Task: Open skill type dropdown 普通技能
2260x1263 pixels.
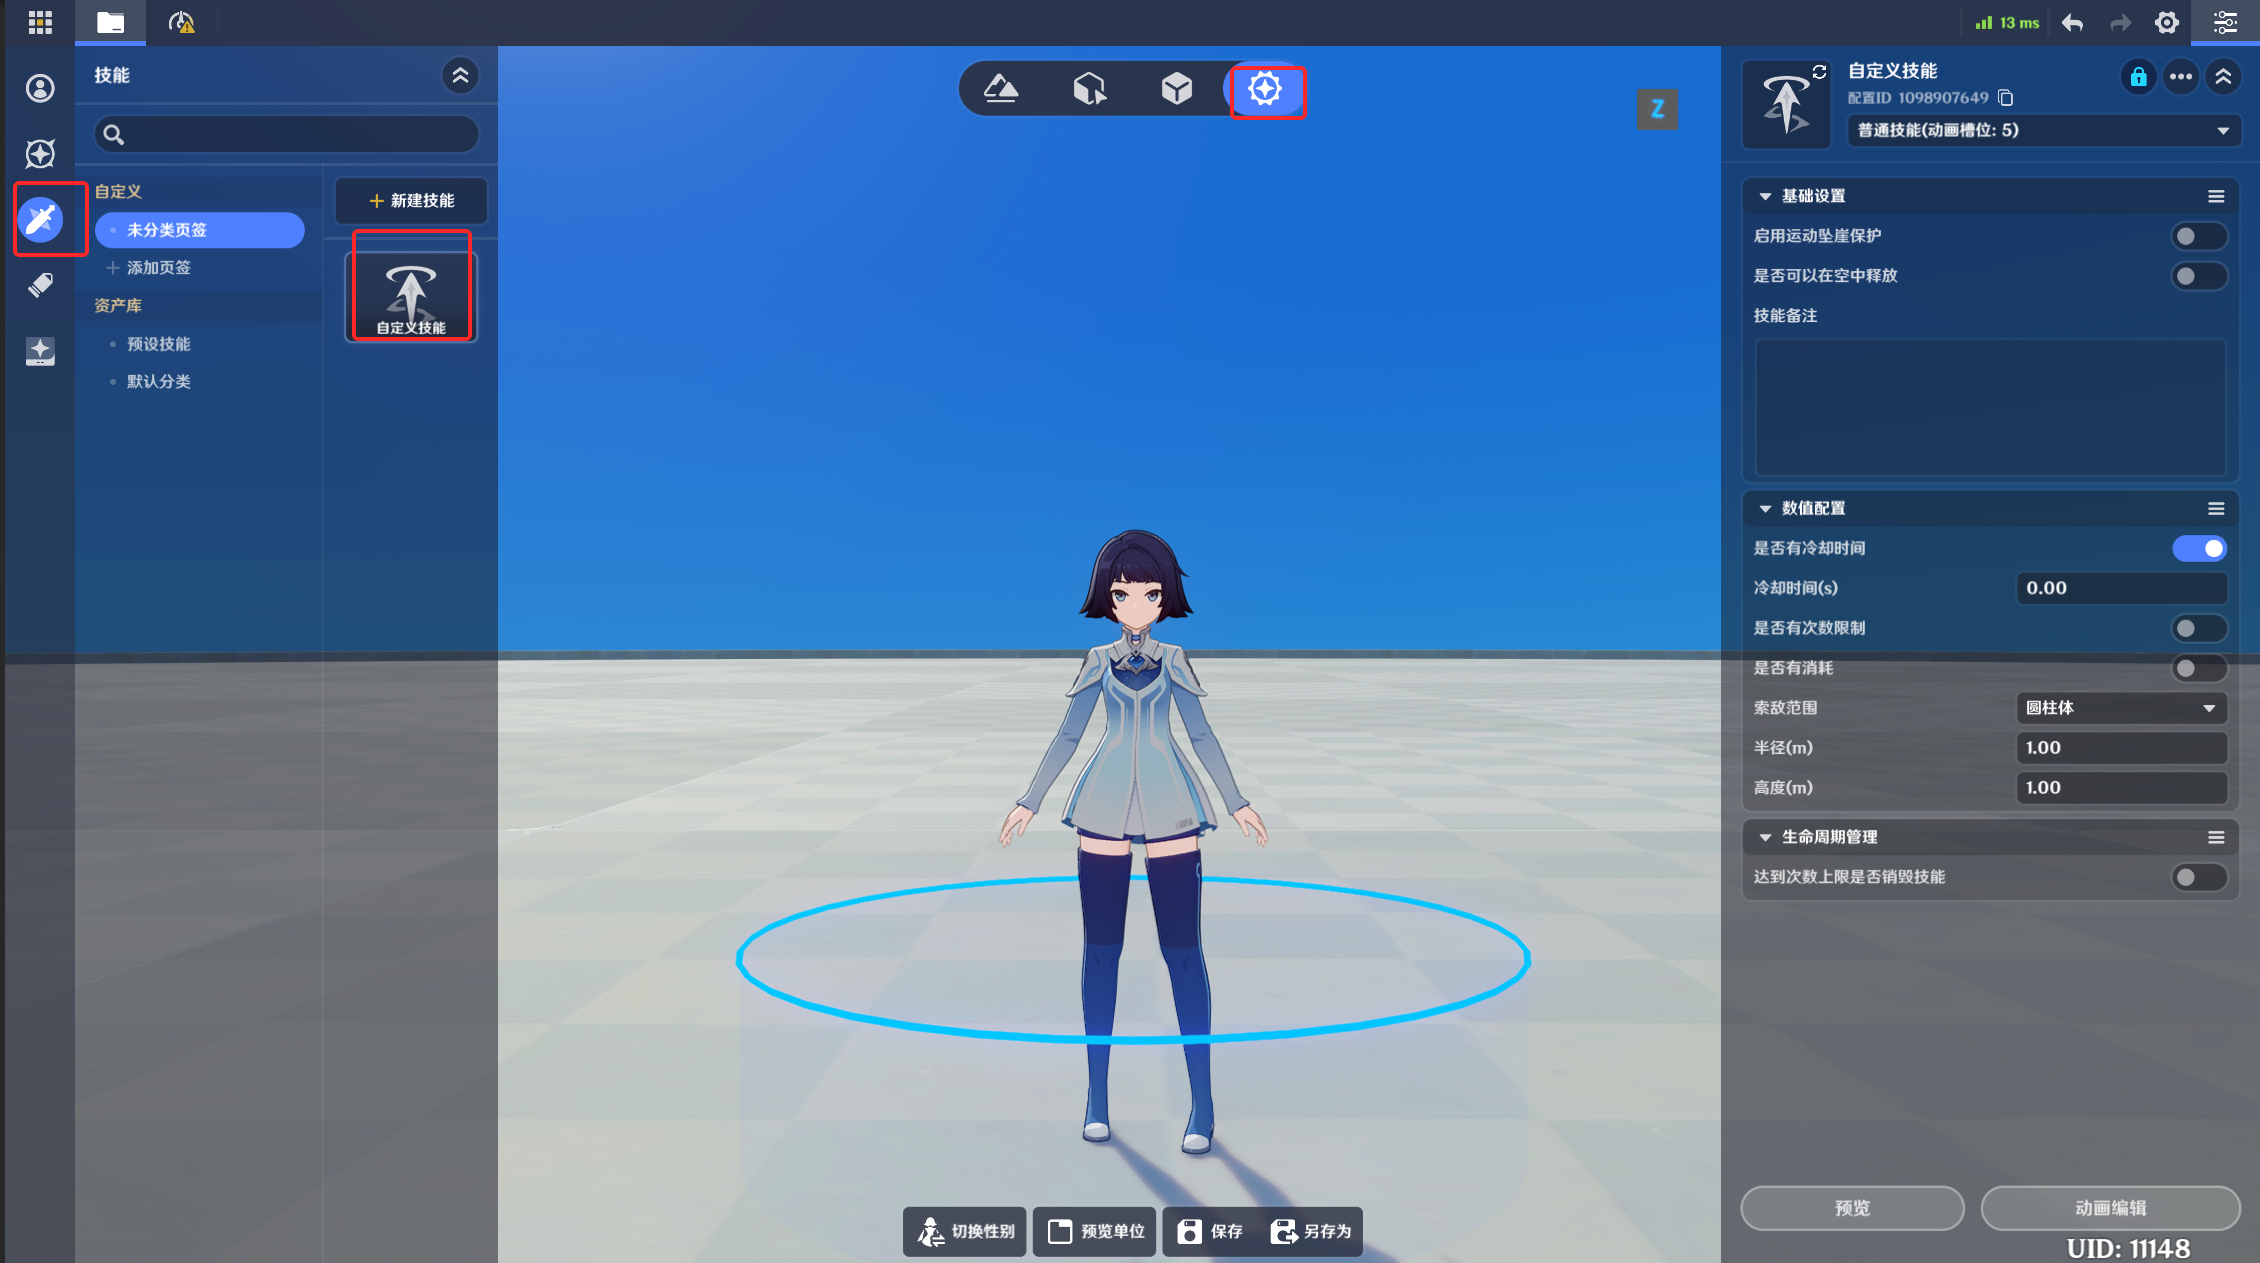Action: [x=2042, y=131]
